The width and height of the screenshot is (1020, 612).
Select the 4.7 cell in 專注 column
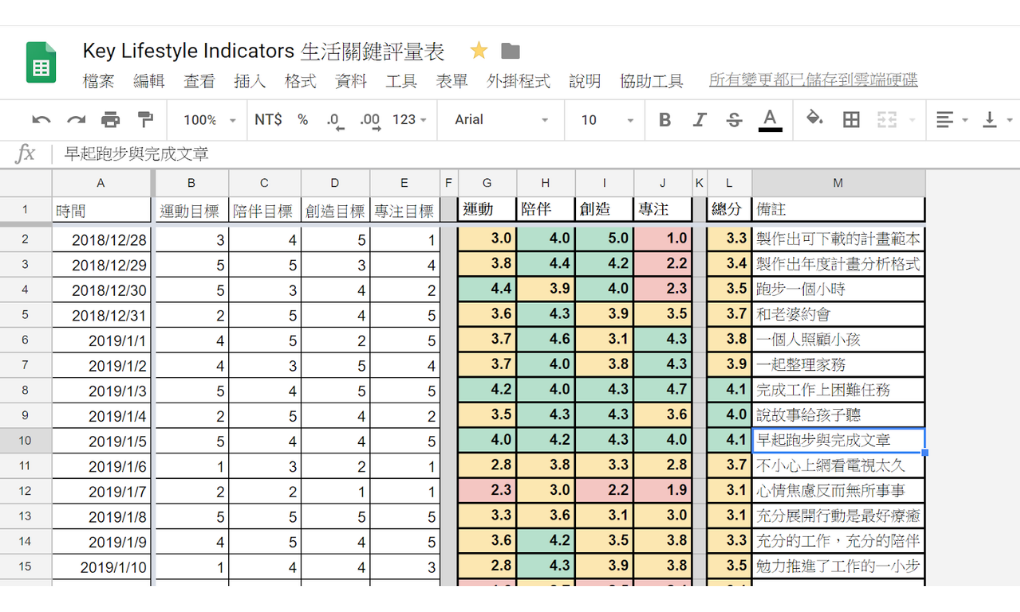pos(662,390)
